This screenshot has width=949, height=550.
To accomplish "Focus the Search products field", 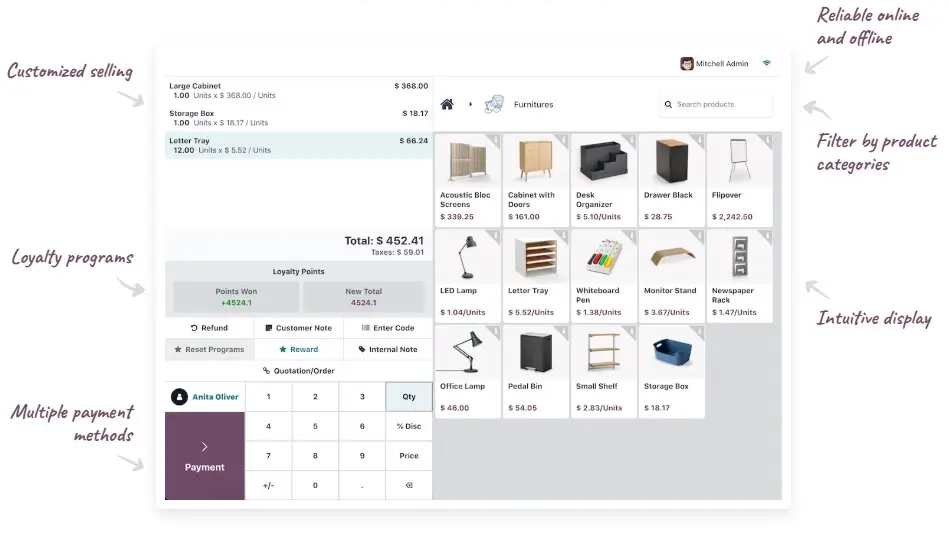I will click(x=720, y=104).
